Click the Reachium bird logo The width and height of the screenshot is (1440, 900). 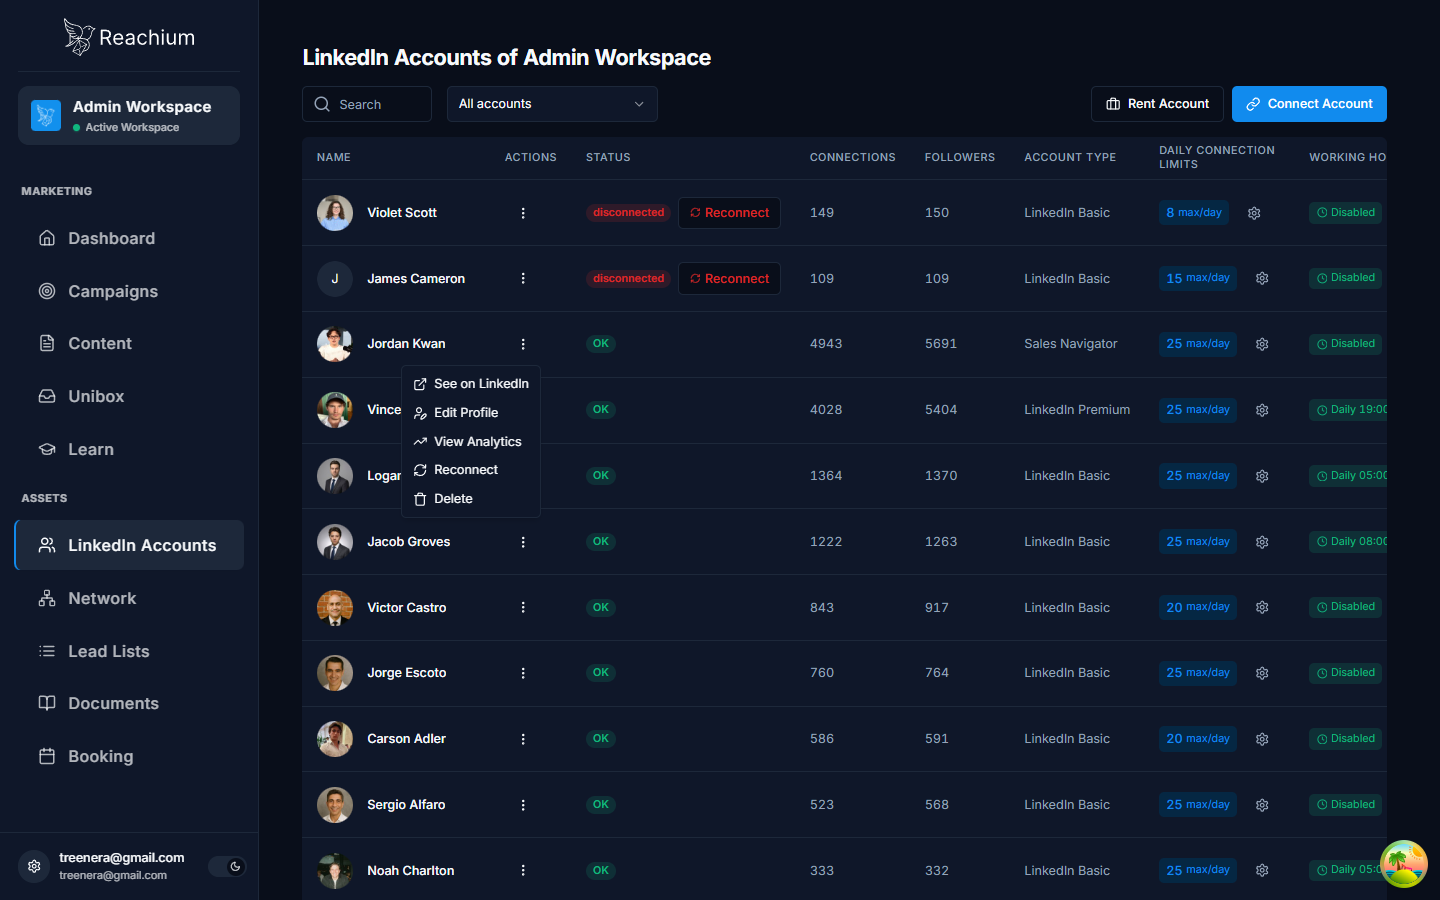coord(79,37)
